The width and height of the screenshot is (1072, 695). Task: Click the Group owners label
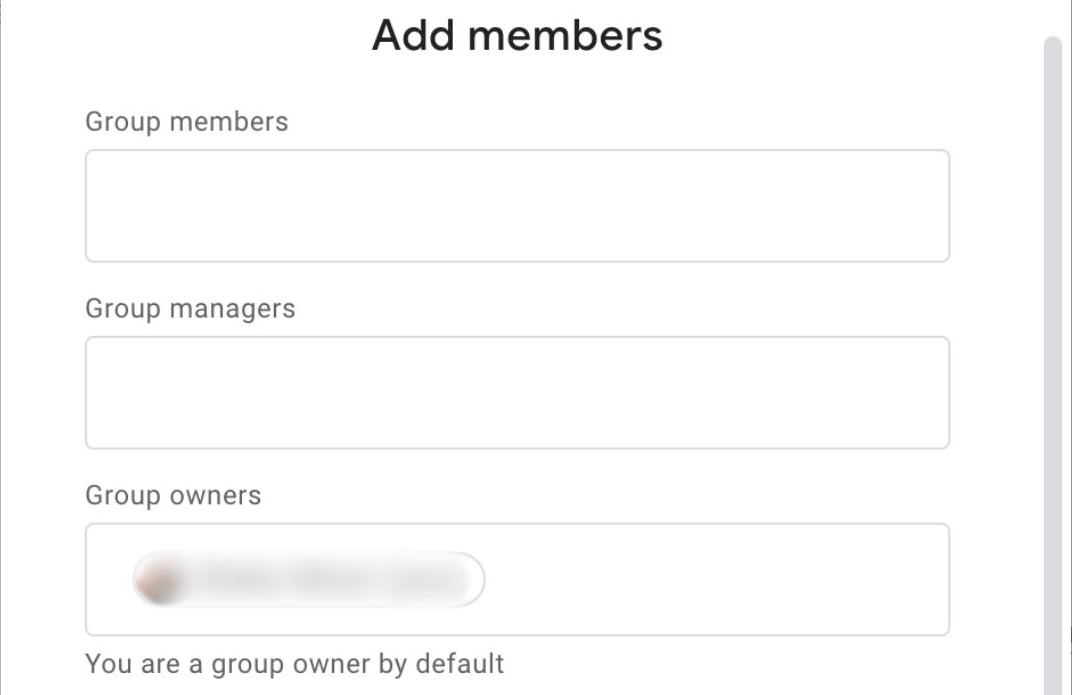tap(173, 495)
